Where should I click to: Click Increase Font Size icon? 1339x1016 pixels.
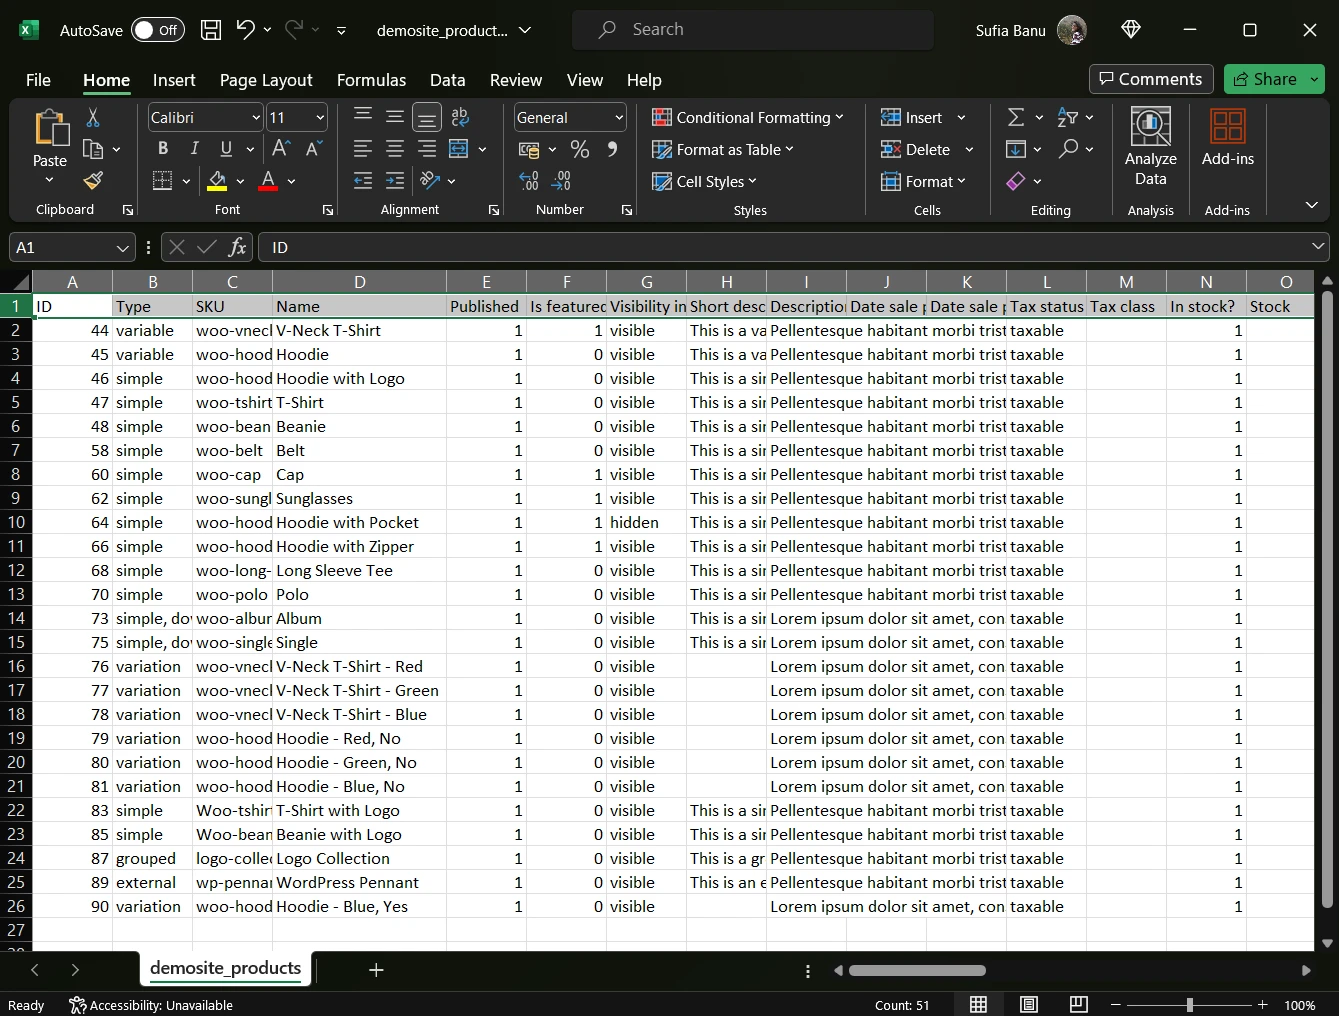[281, 149]
